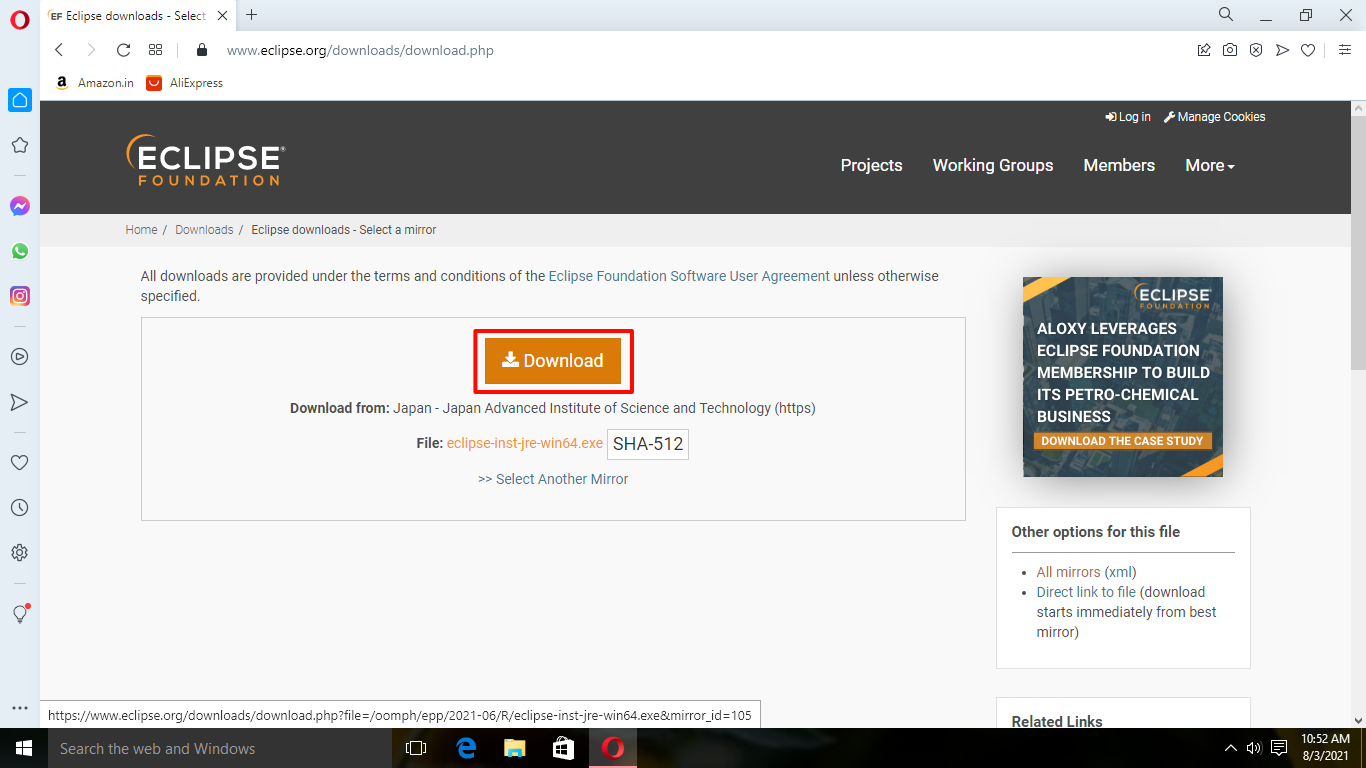Open the Action Center notifications icon
The height and width of the screenshot is (768, 1366).
pos(1278,748)
